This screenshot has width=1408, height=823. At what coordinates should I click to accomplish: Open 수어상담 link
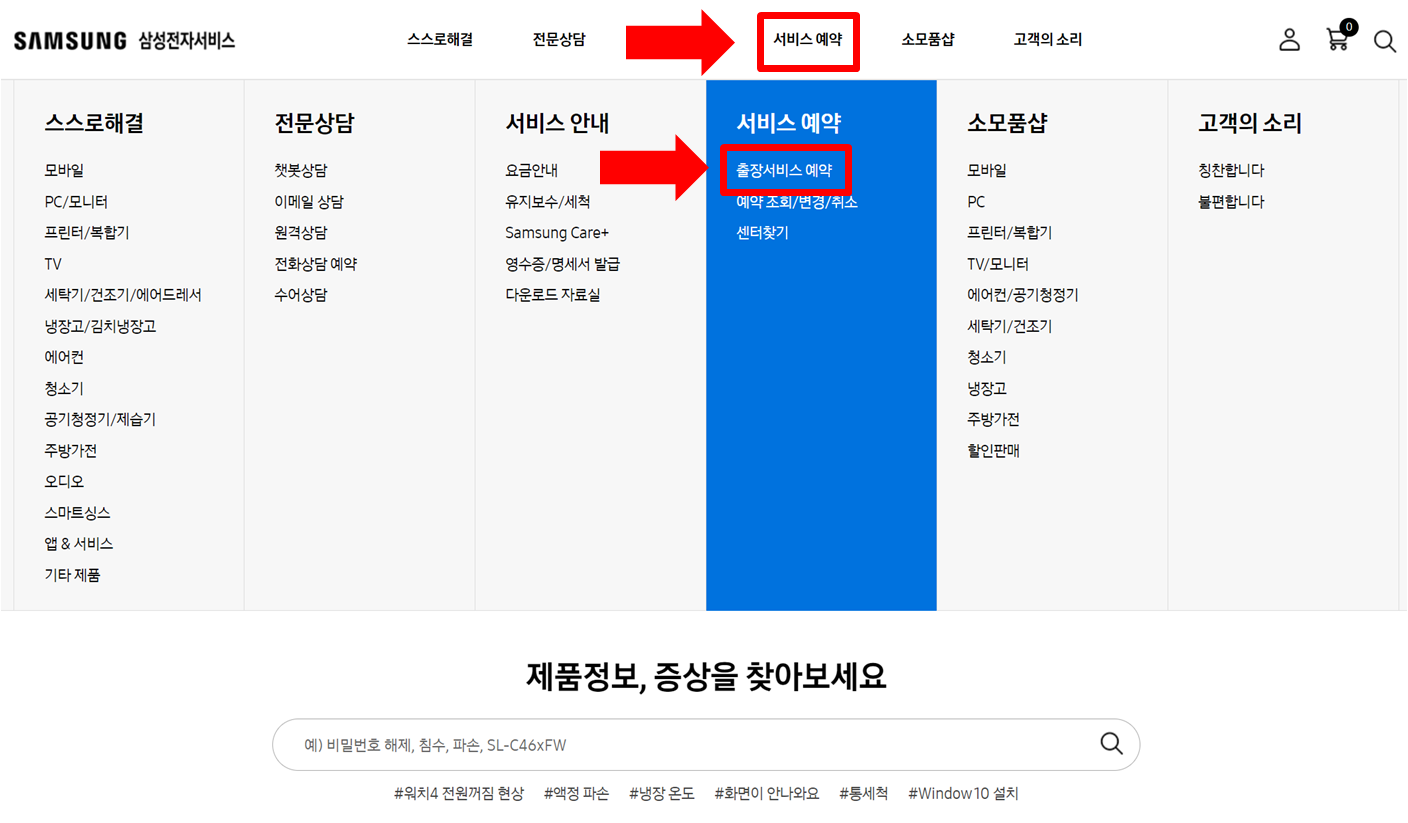point(301,295)
